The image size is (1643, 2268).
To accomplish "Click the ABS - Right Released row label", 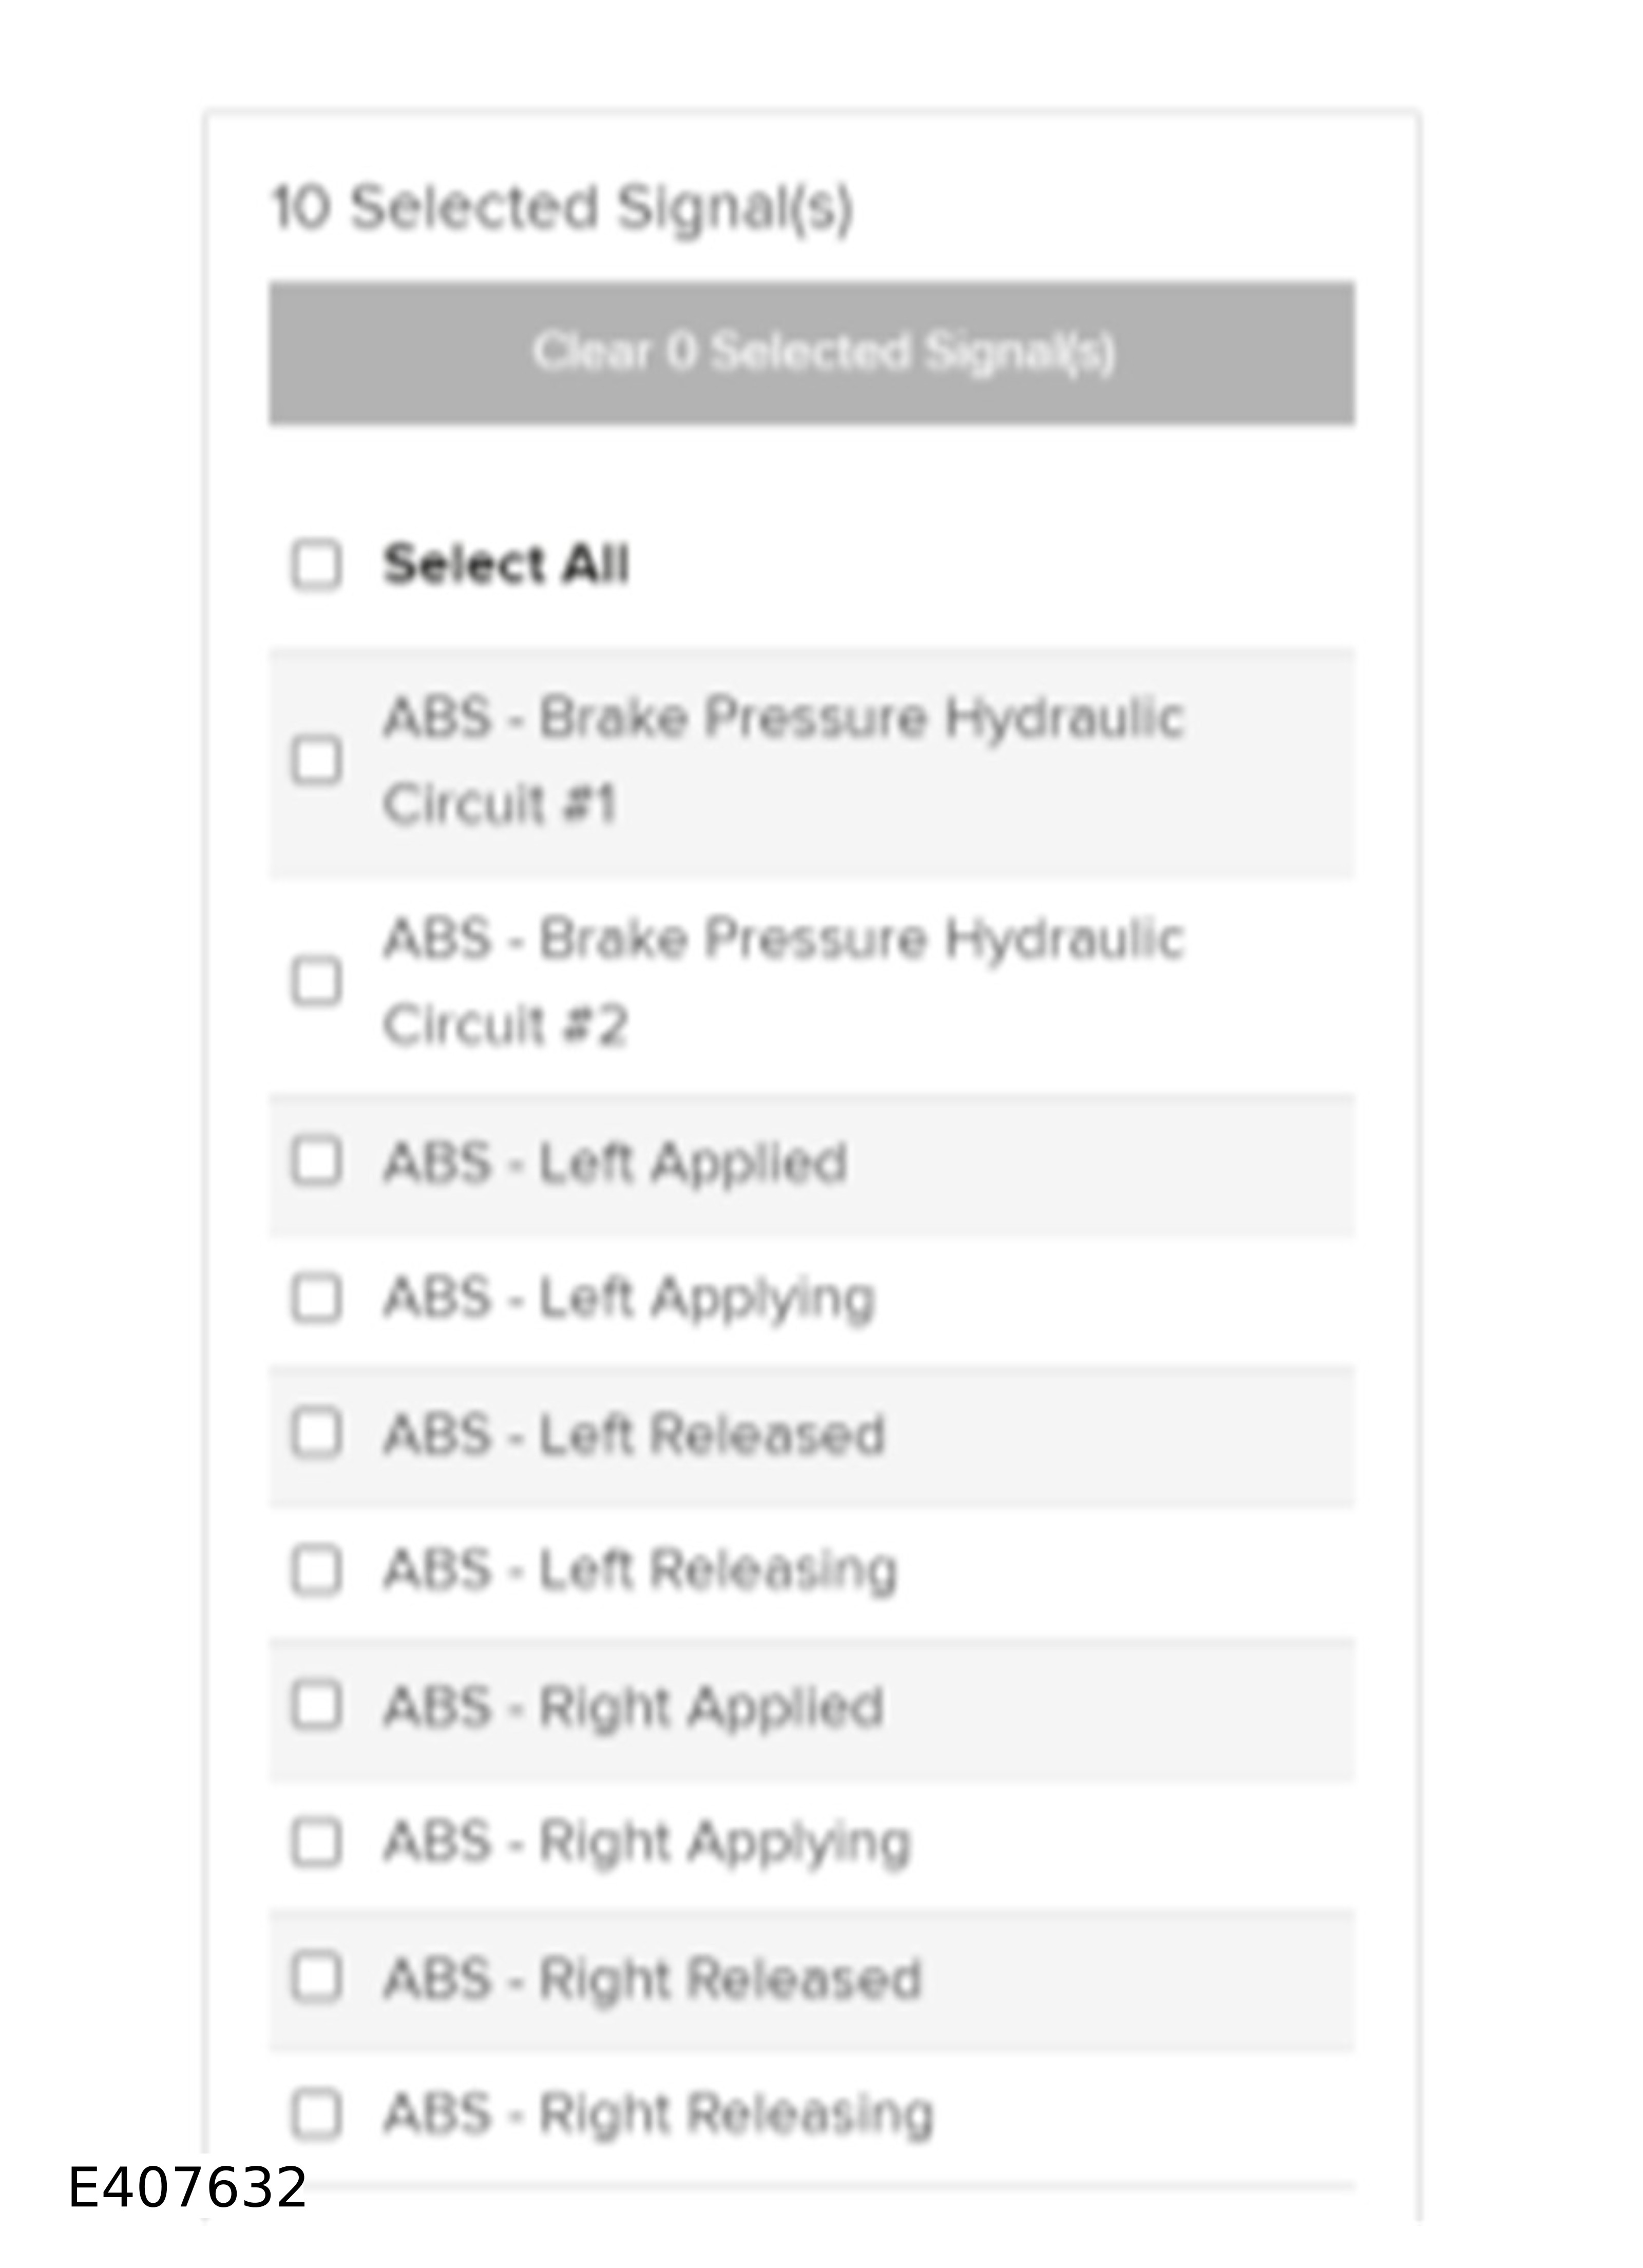I will tap(652, 1979).
